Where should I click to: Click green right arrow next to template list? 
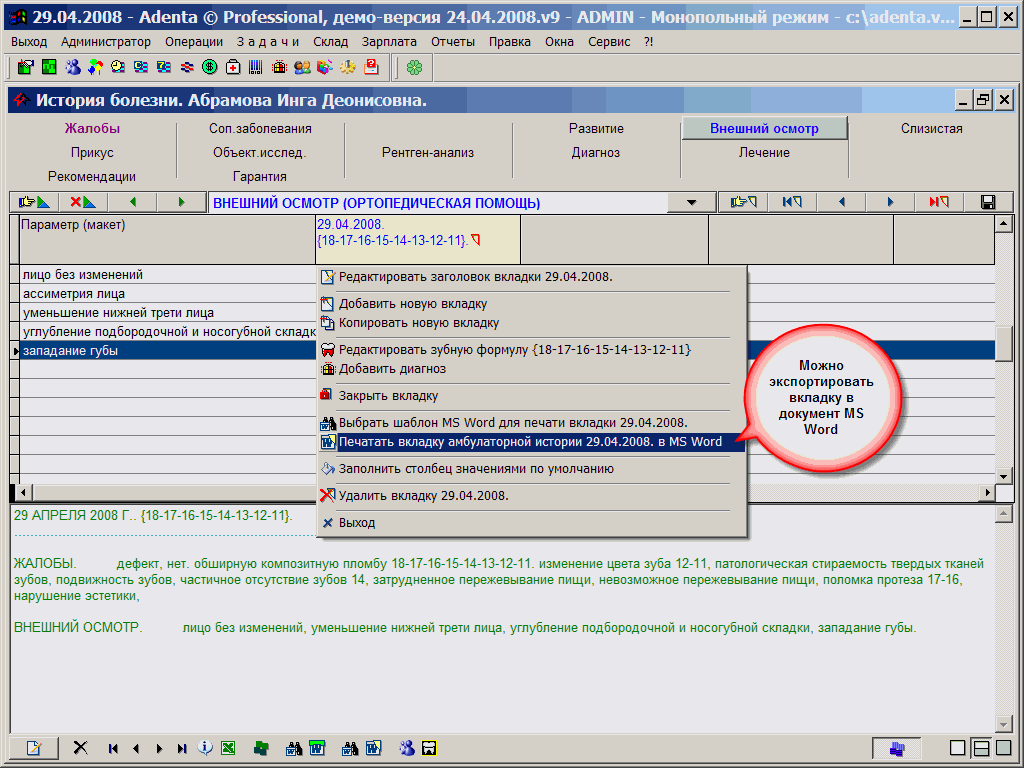pos(181,203)
